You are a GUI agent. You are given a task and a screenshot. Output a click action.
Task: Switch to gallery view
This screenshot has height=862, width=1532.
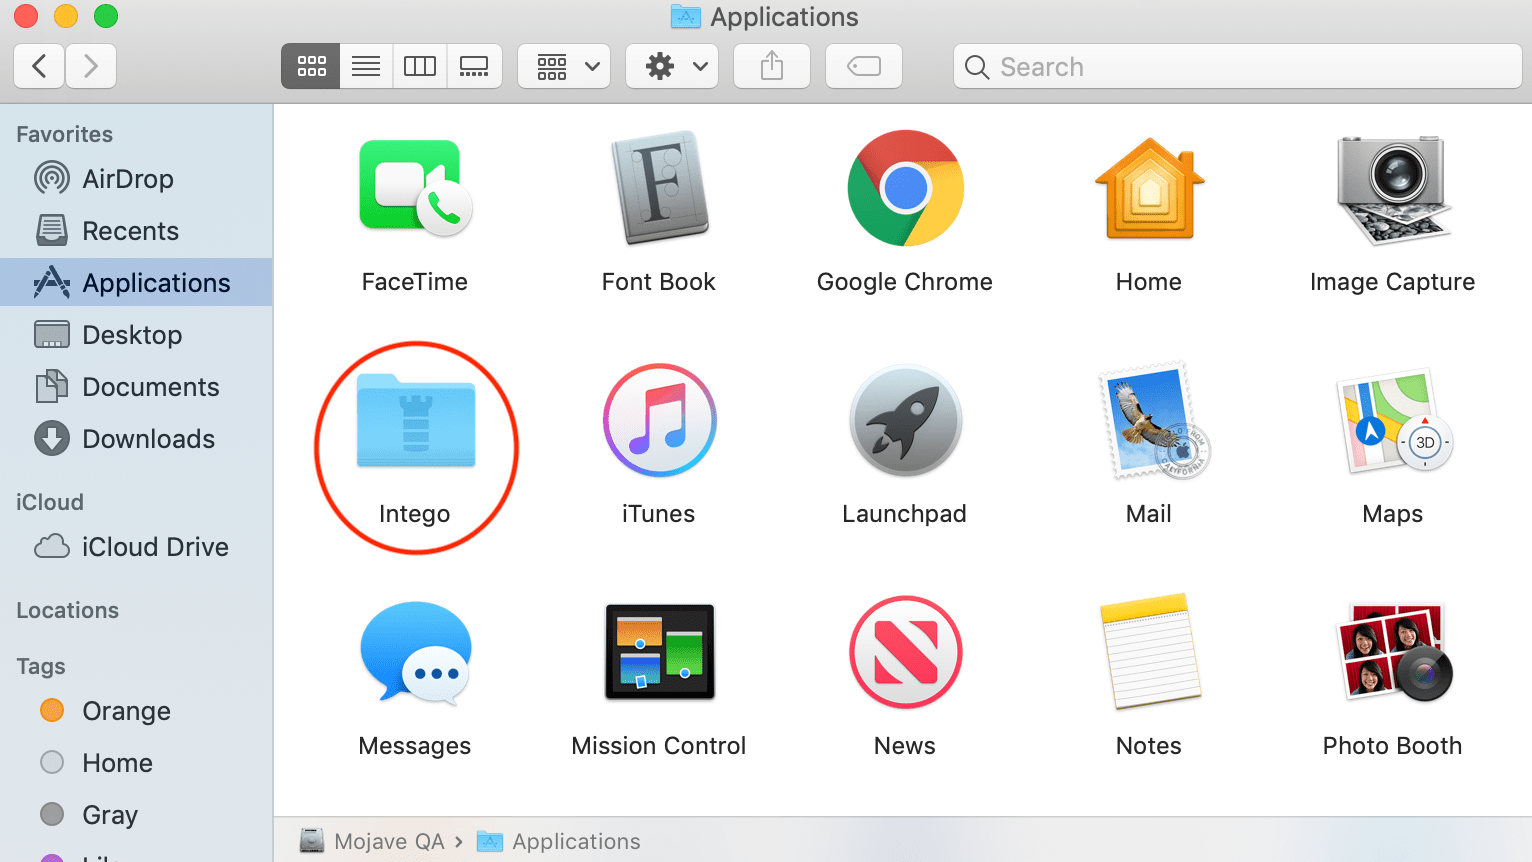(473, 66)
